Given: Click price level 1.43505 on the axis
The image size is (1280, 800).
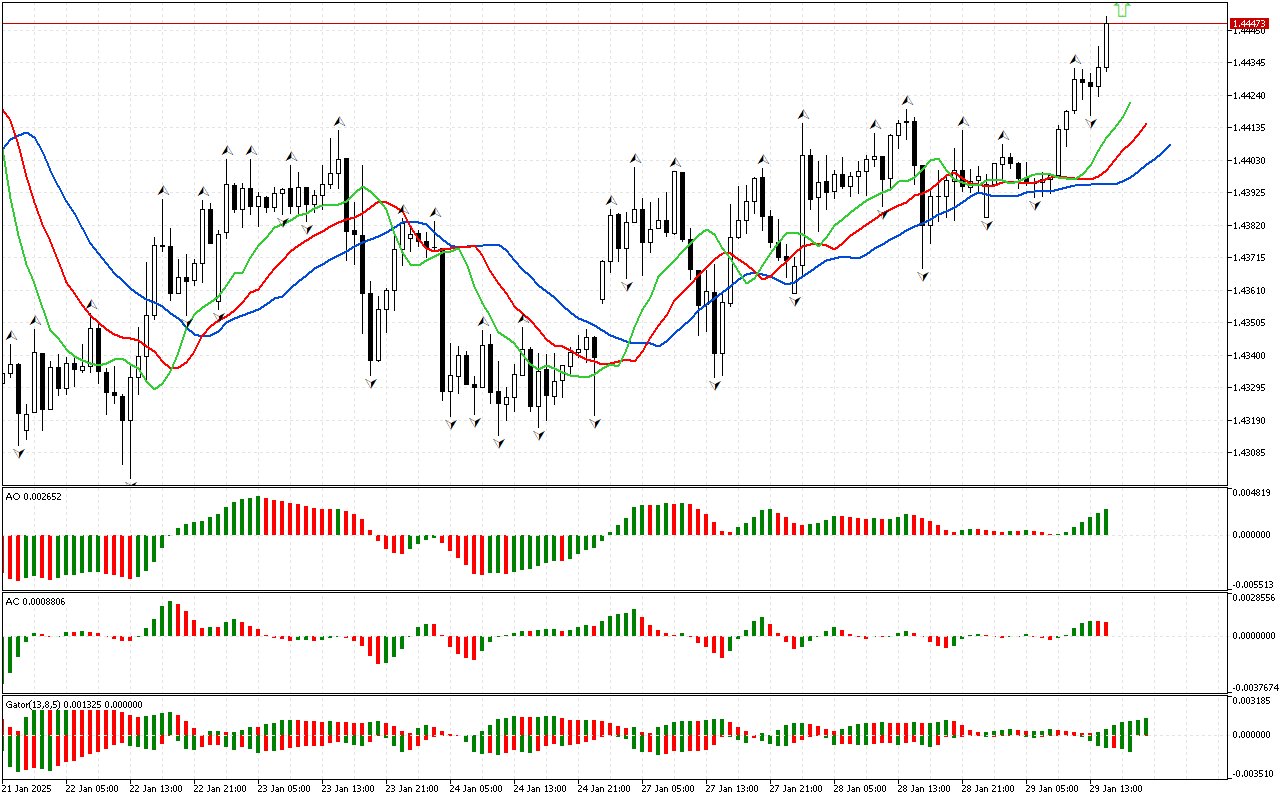Looking at the screenshot, I should point(1250,323).
